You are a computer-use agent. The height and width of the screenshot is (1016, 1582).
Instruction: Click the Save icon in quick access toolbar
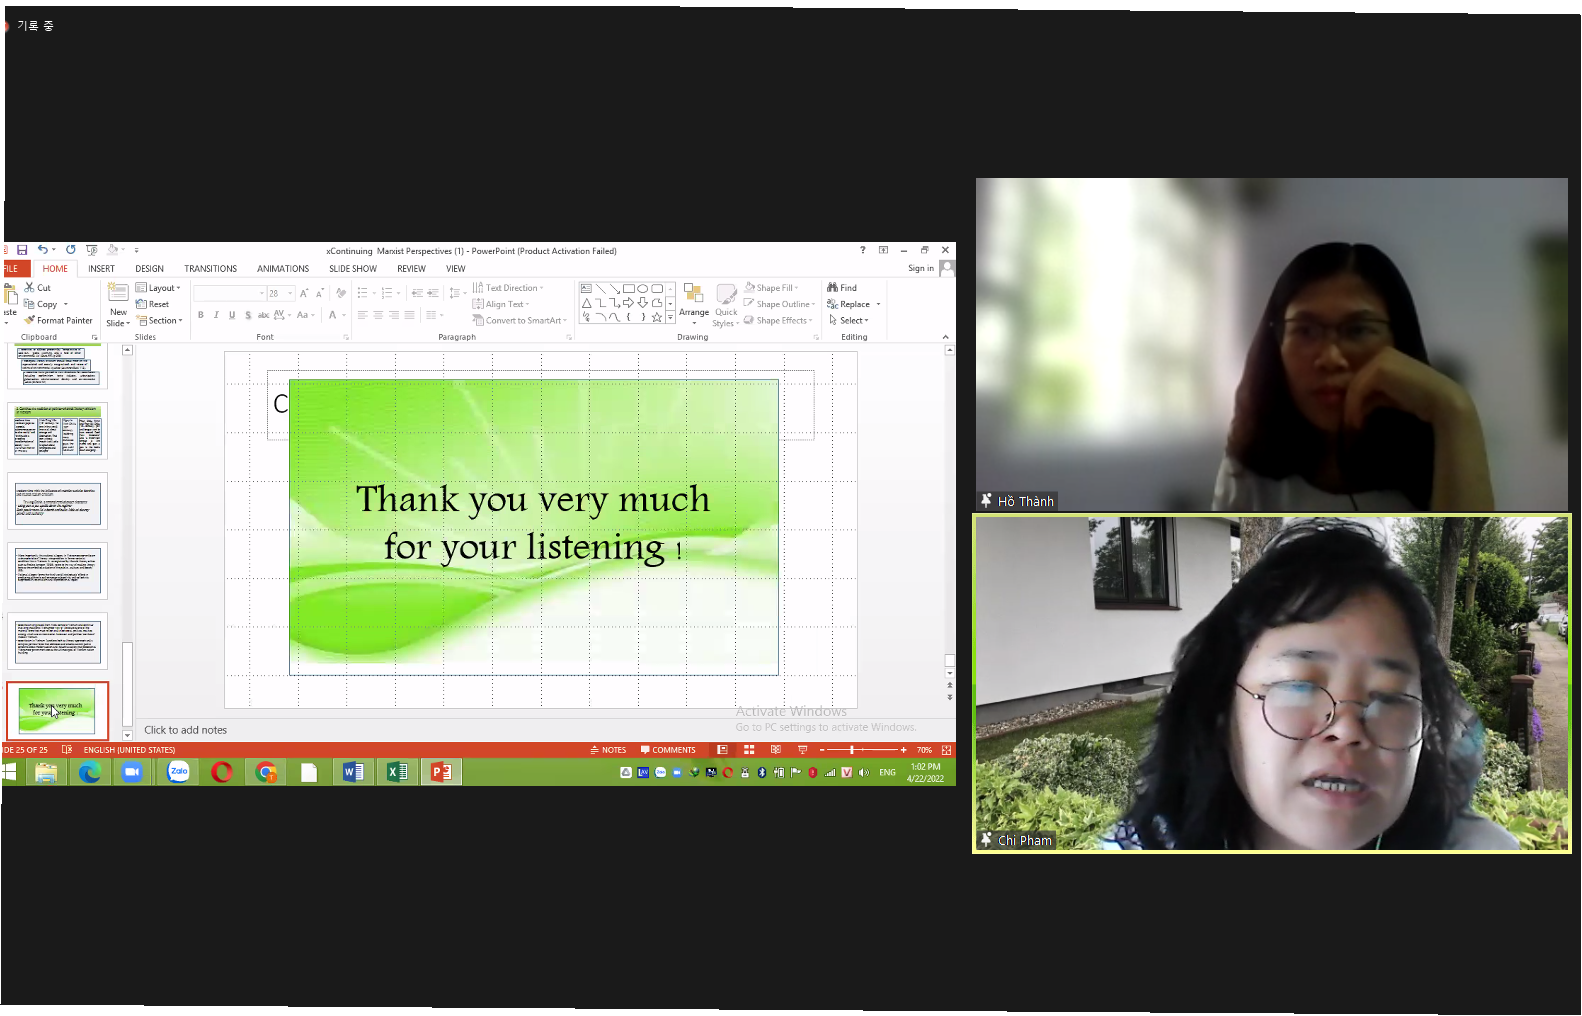click(x=22, y=250)
